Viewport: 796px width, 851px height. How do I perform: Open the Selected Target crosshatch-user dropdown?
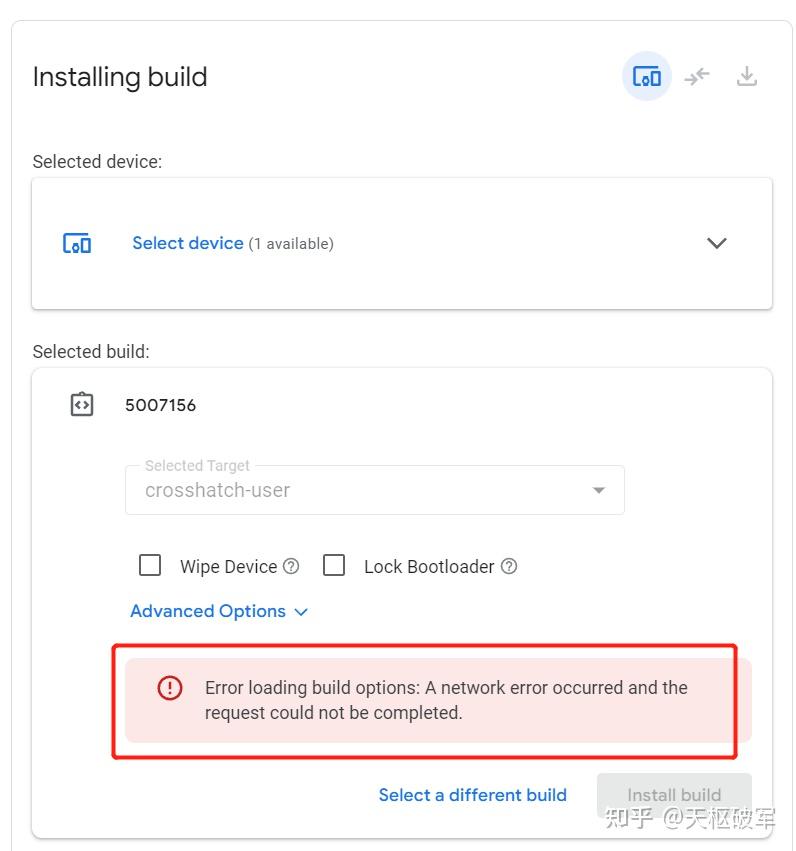[374, 490]
